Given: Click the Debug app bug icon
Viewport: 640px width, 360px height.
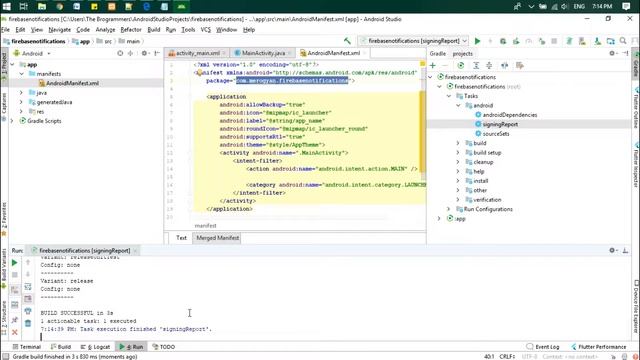Looking at the screenshot, I should (x=503, y=41).
